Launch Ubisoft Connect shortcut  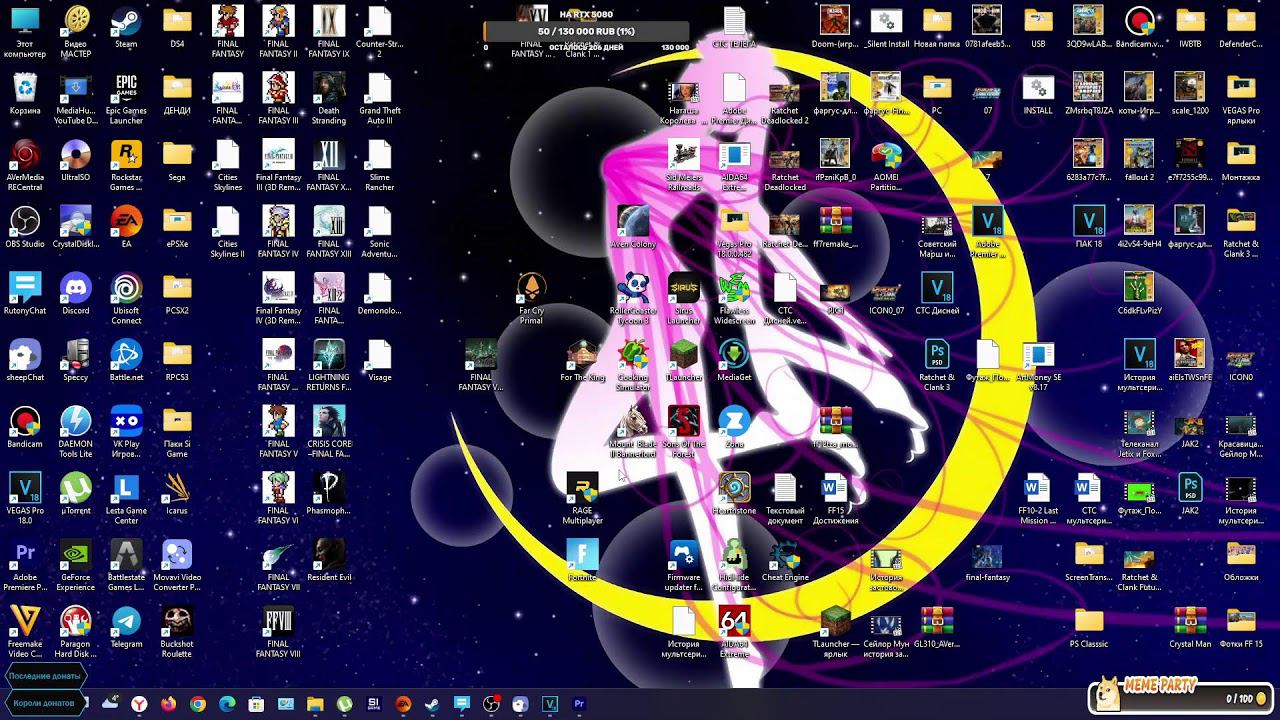click(x=126, y=299)
